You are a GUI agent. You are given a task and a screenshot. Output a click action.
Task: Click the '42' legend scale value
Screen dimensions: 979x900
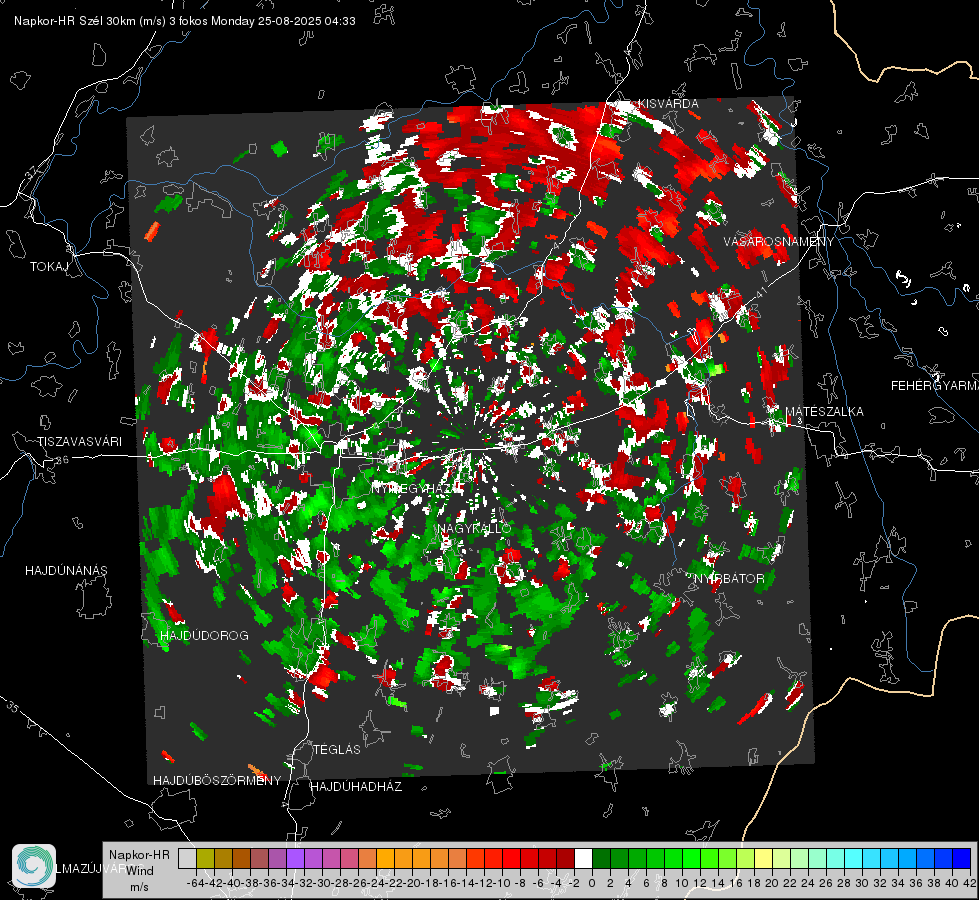coord(970,883)
